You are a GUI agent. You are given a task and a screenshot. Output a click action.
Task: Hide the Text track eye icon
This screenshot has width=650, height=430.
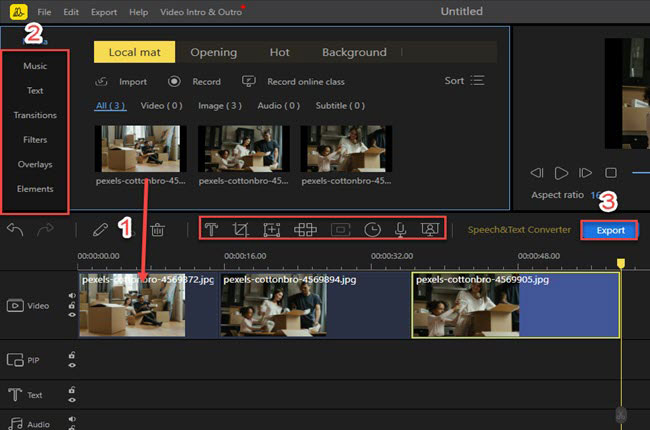(72, 400)
